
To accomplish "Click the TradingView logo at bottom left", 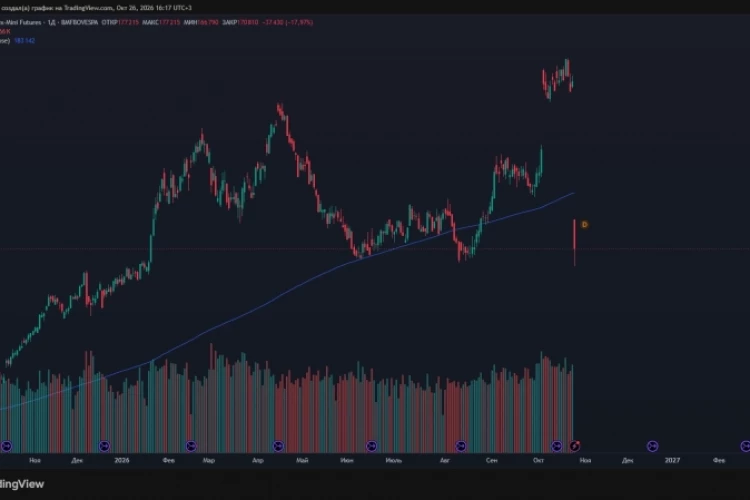I will (x=22, y=484).
